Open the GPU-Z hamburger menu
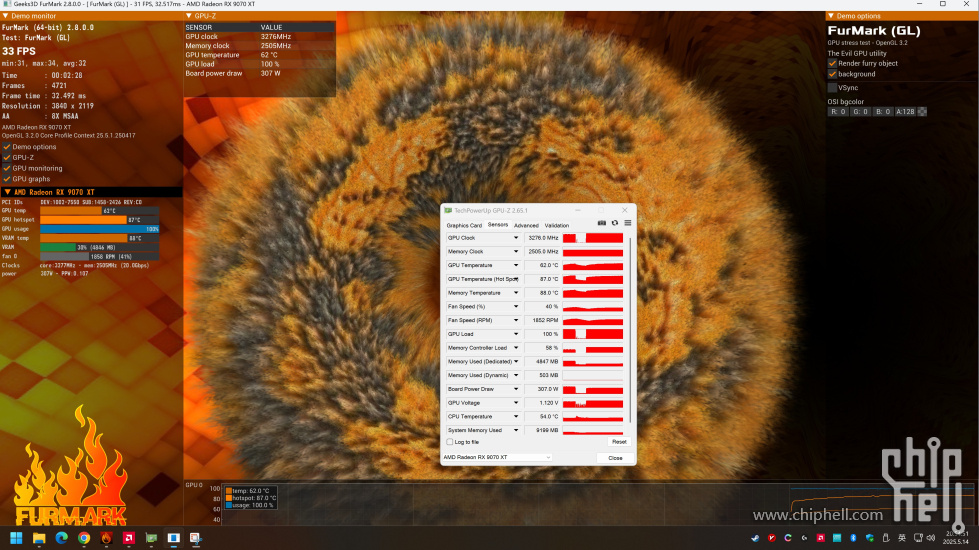979x550 pixels. point(627,223)
